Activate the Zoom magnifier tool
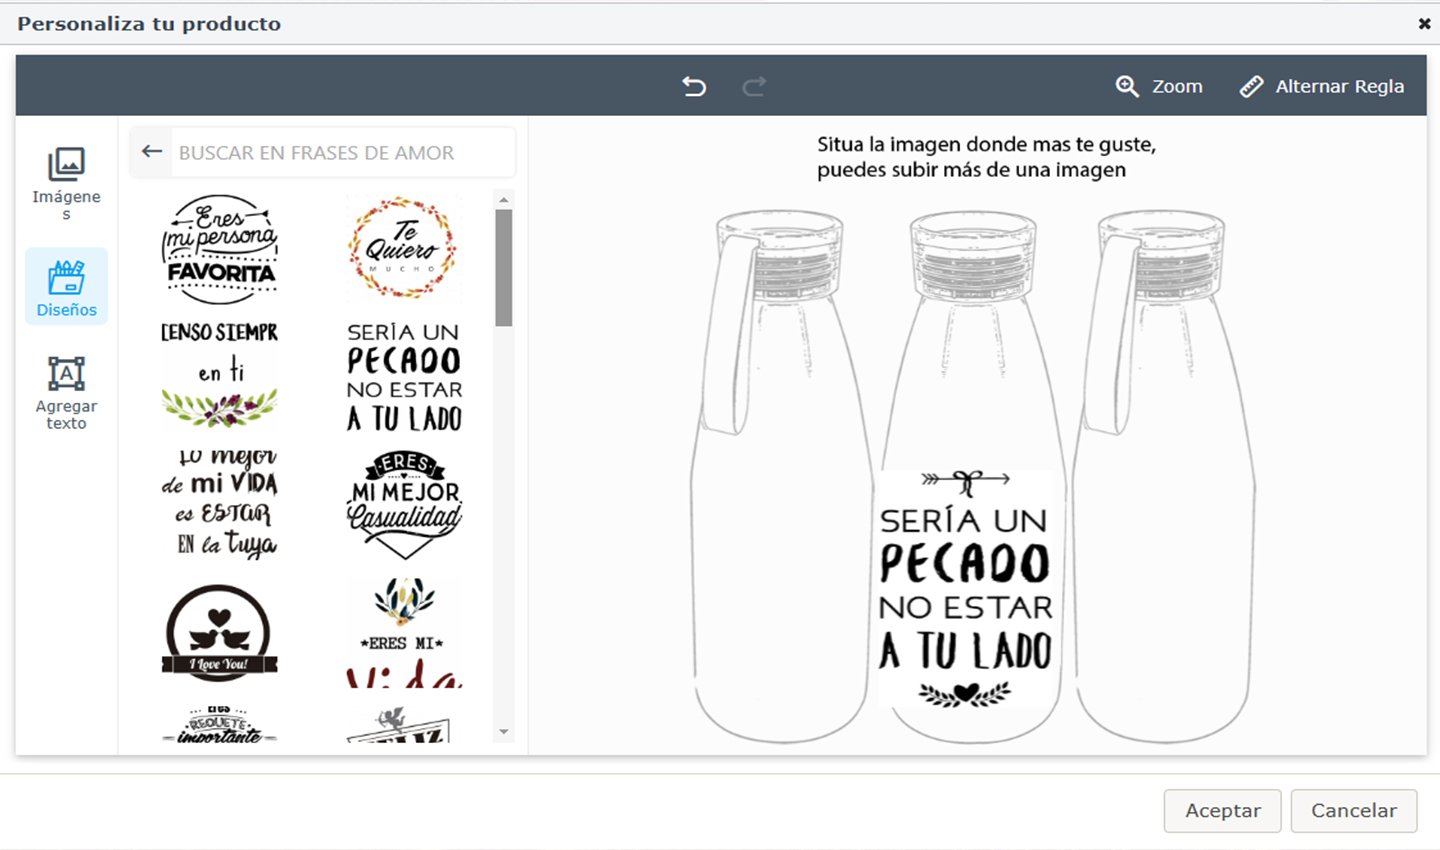The width and height of the screenshot is (1440, 850). (1160, 86)
